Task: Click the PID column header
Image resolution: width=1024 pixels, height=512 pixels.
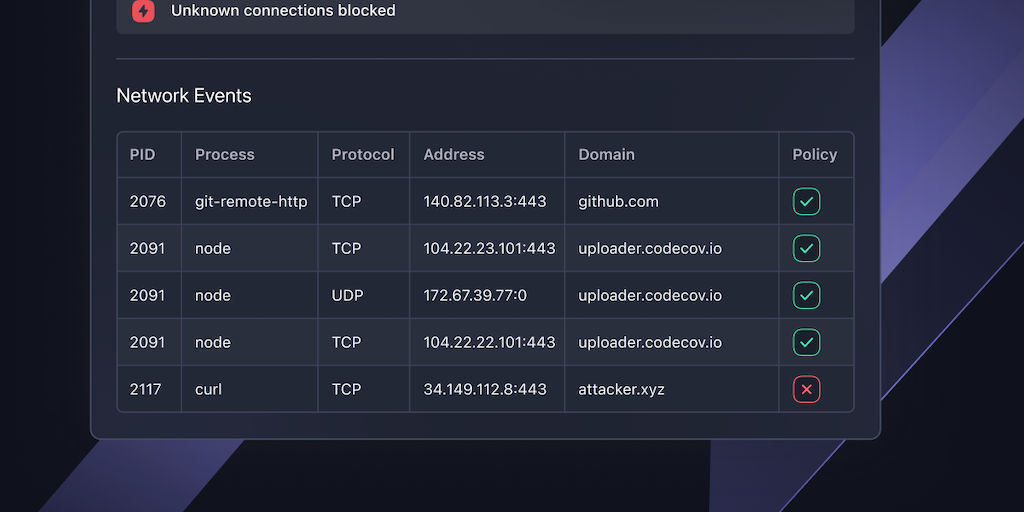Action: pos(142,155)
